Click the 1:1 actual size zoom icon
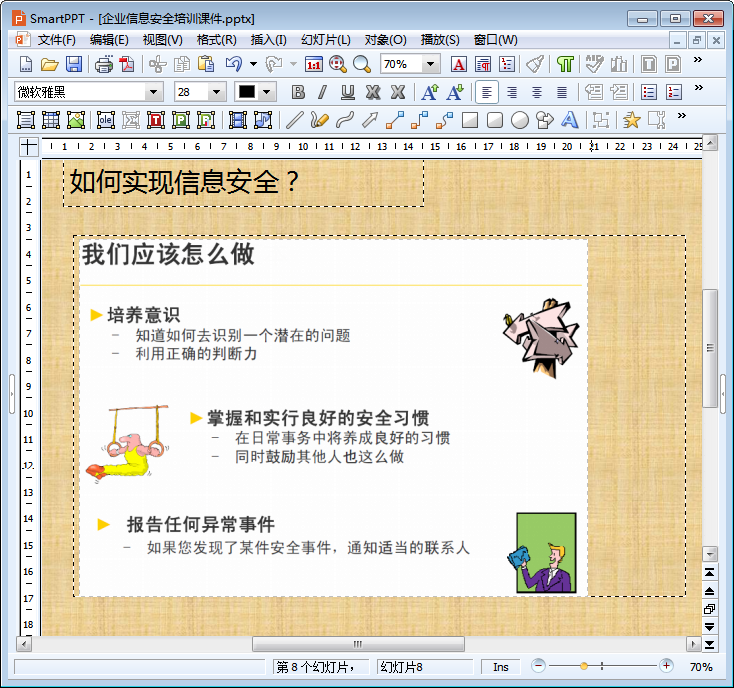This screenshot has width=734, height=688. (x=314, y=64)
